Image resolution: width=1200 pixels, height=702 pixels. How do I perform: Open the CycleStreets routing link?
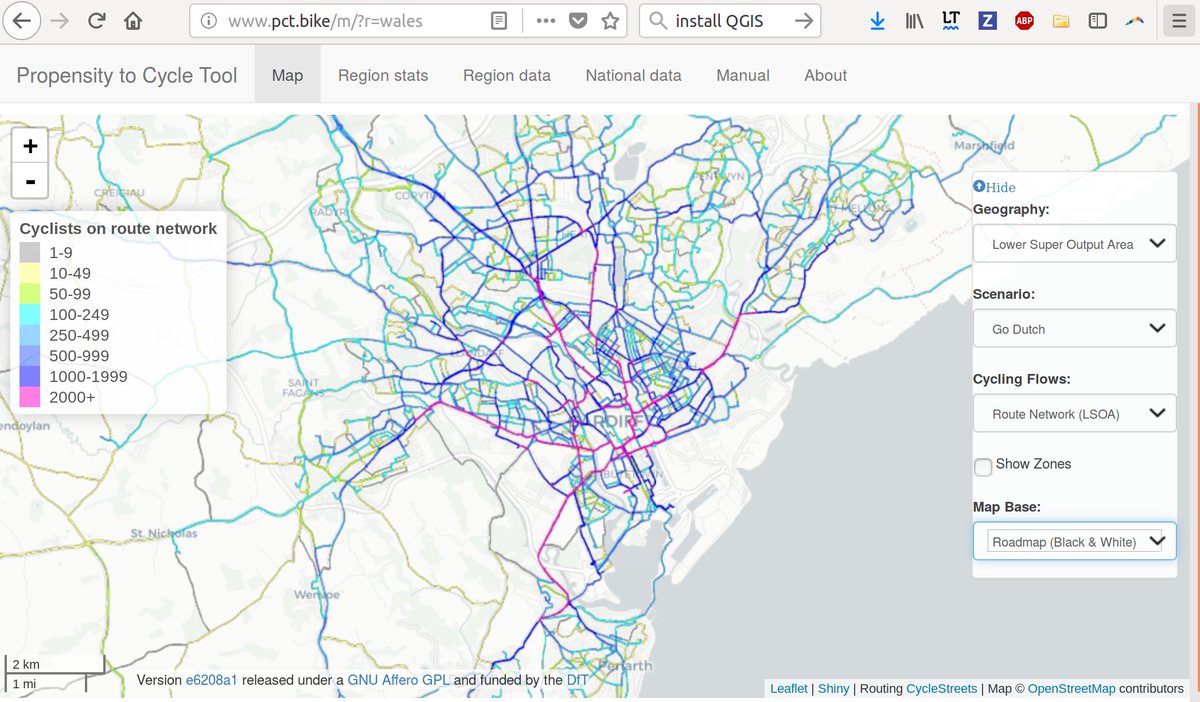pyautogui.click(x=942, y=689)
